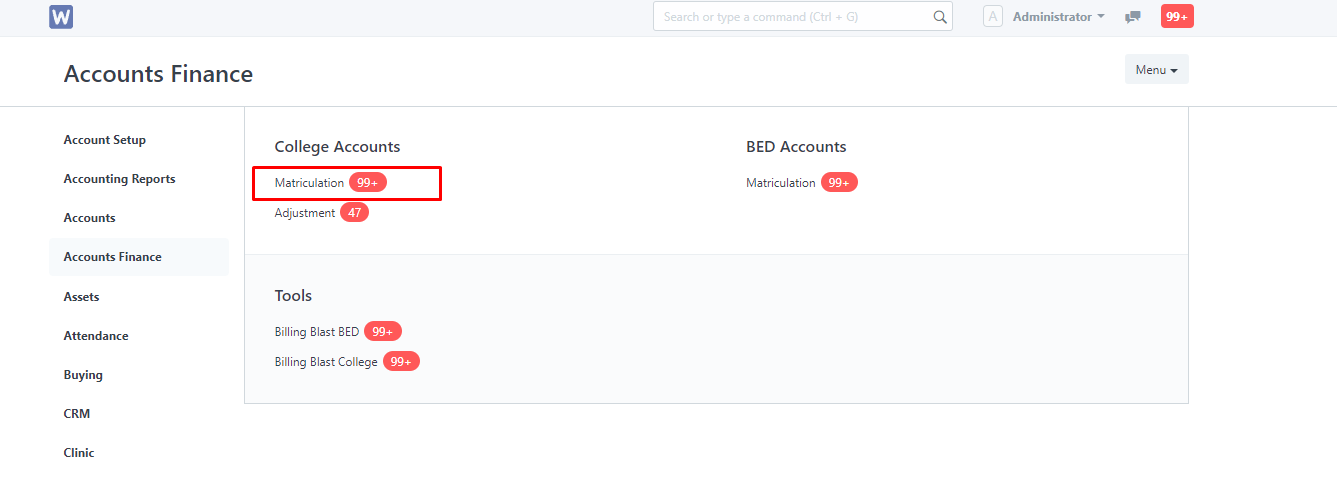The image size is (1337, 487).
Task: Click the 99+ badge beside Billing Blast BED
Action: click(383, 331)
